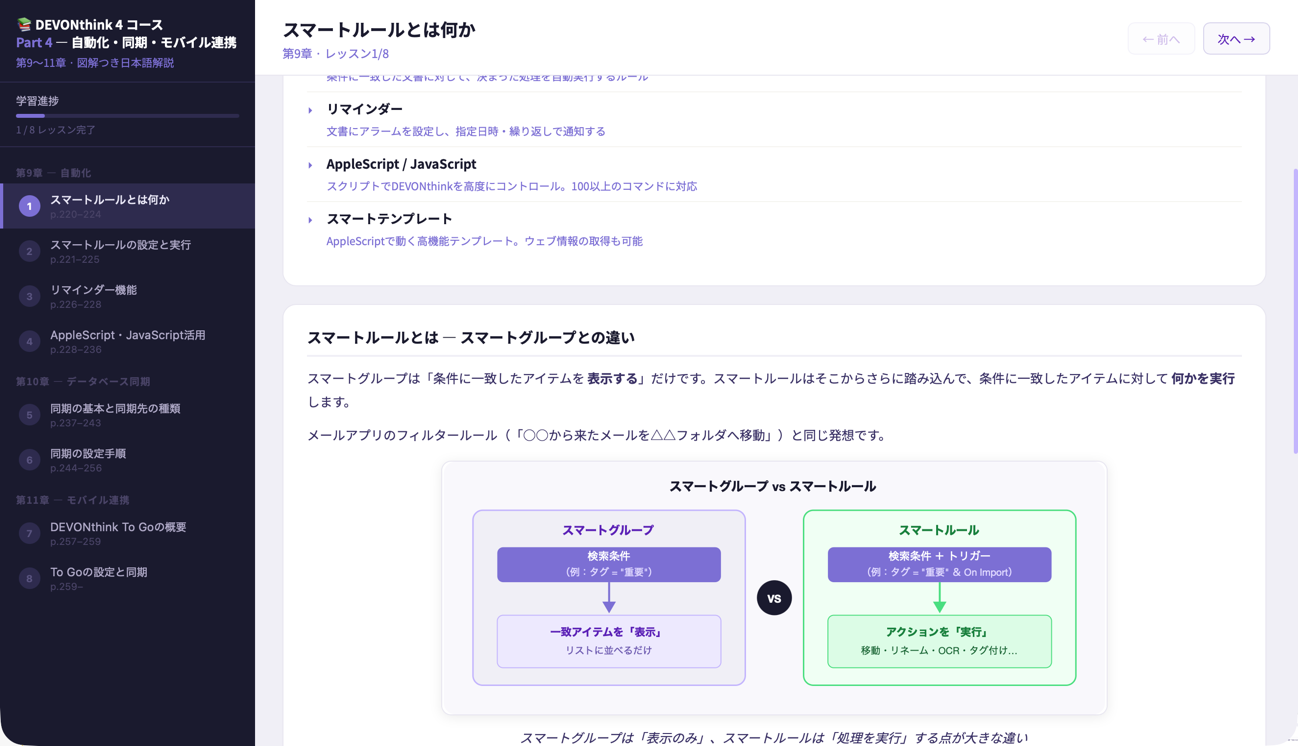Click the books icon beside DEVONthink 4 コース
This screenshot has height=746, width=1298.
pyautogui.click(x=24, y=25)
